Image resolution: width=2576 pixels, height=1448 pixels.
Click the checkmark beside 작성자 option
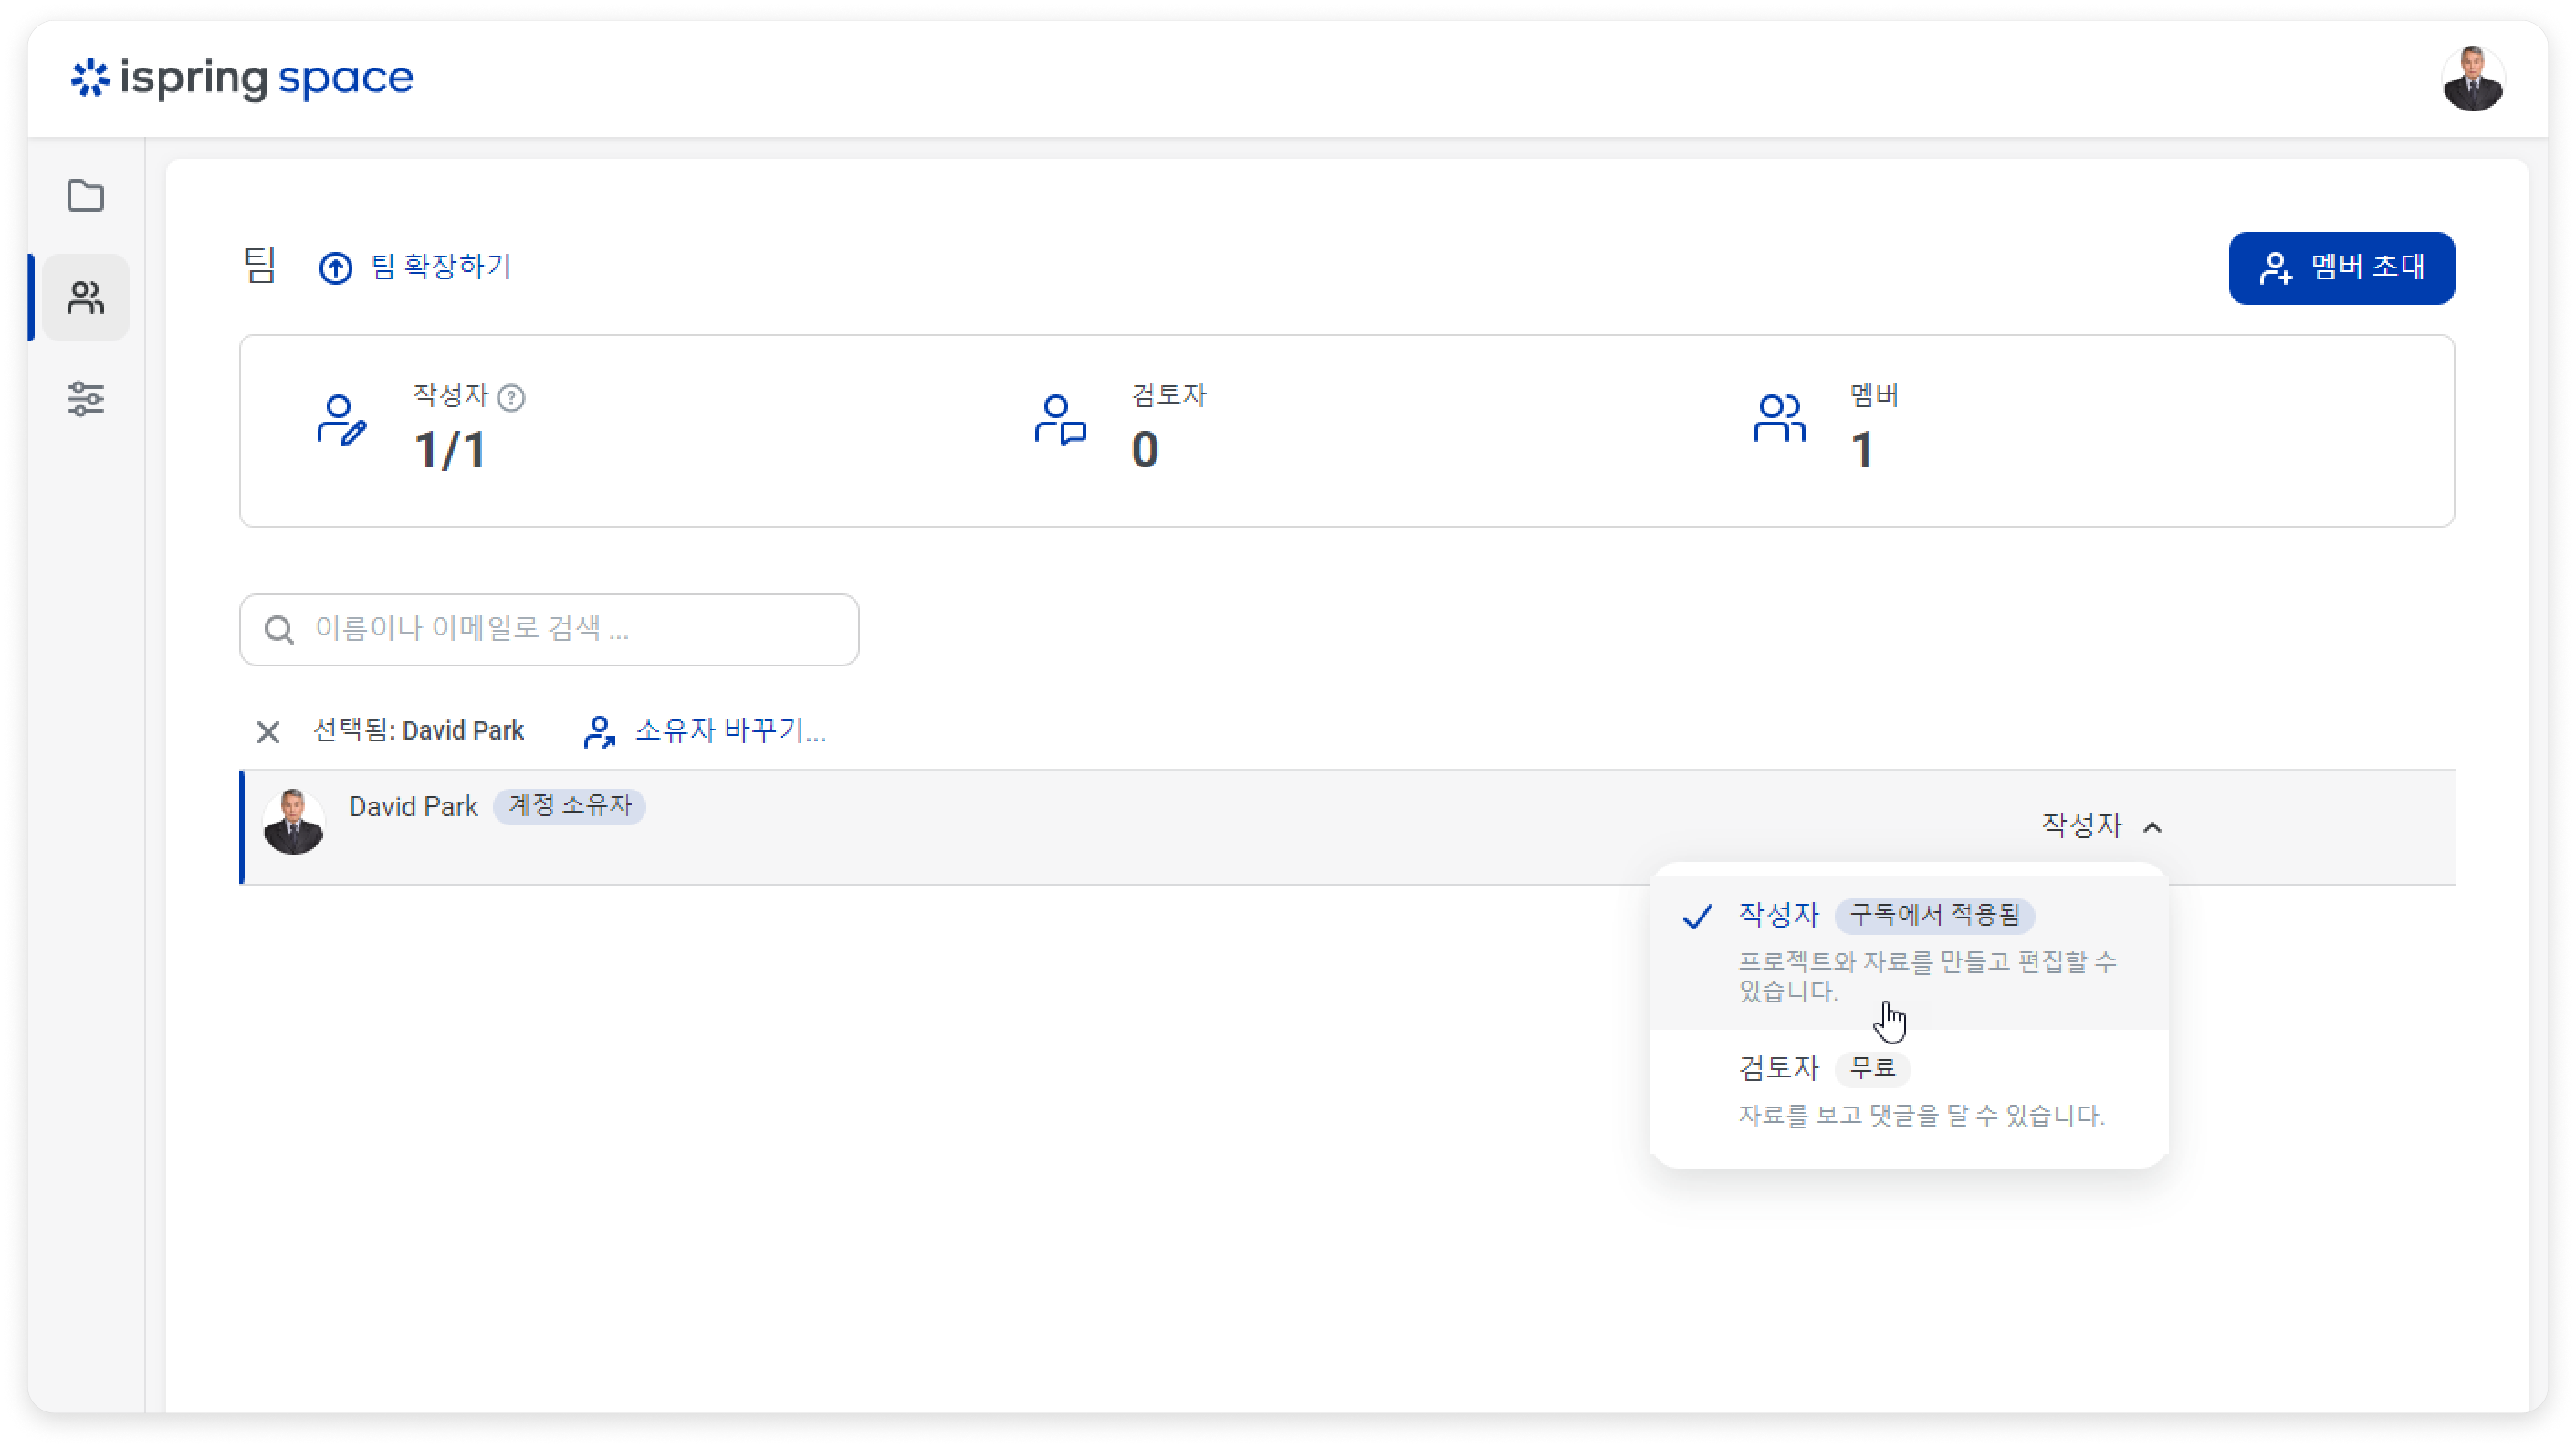tap(1698, 916)
